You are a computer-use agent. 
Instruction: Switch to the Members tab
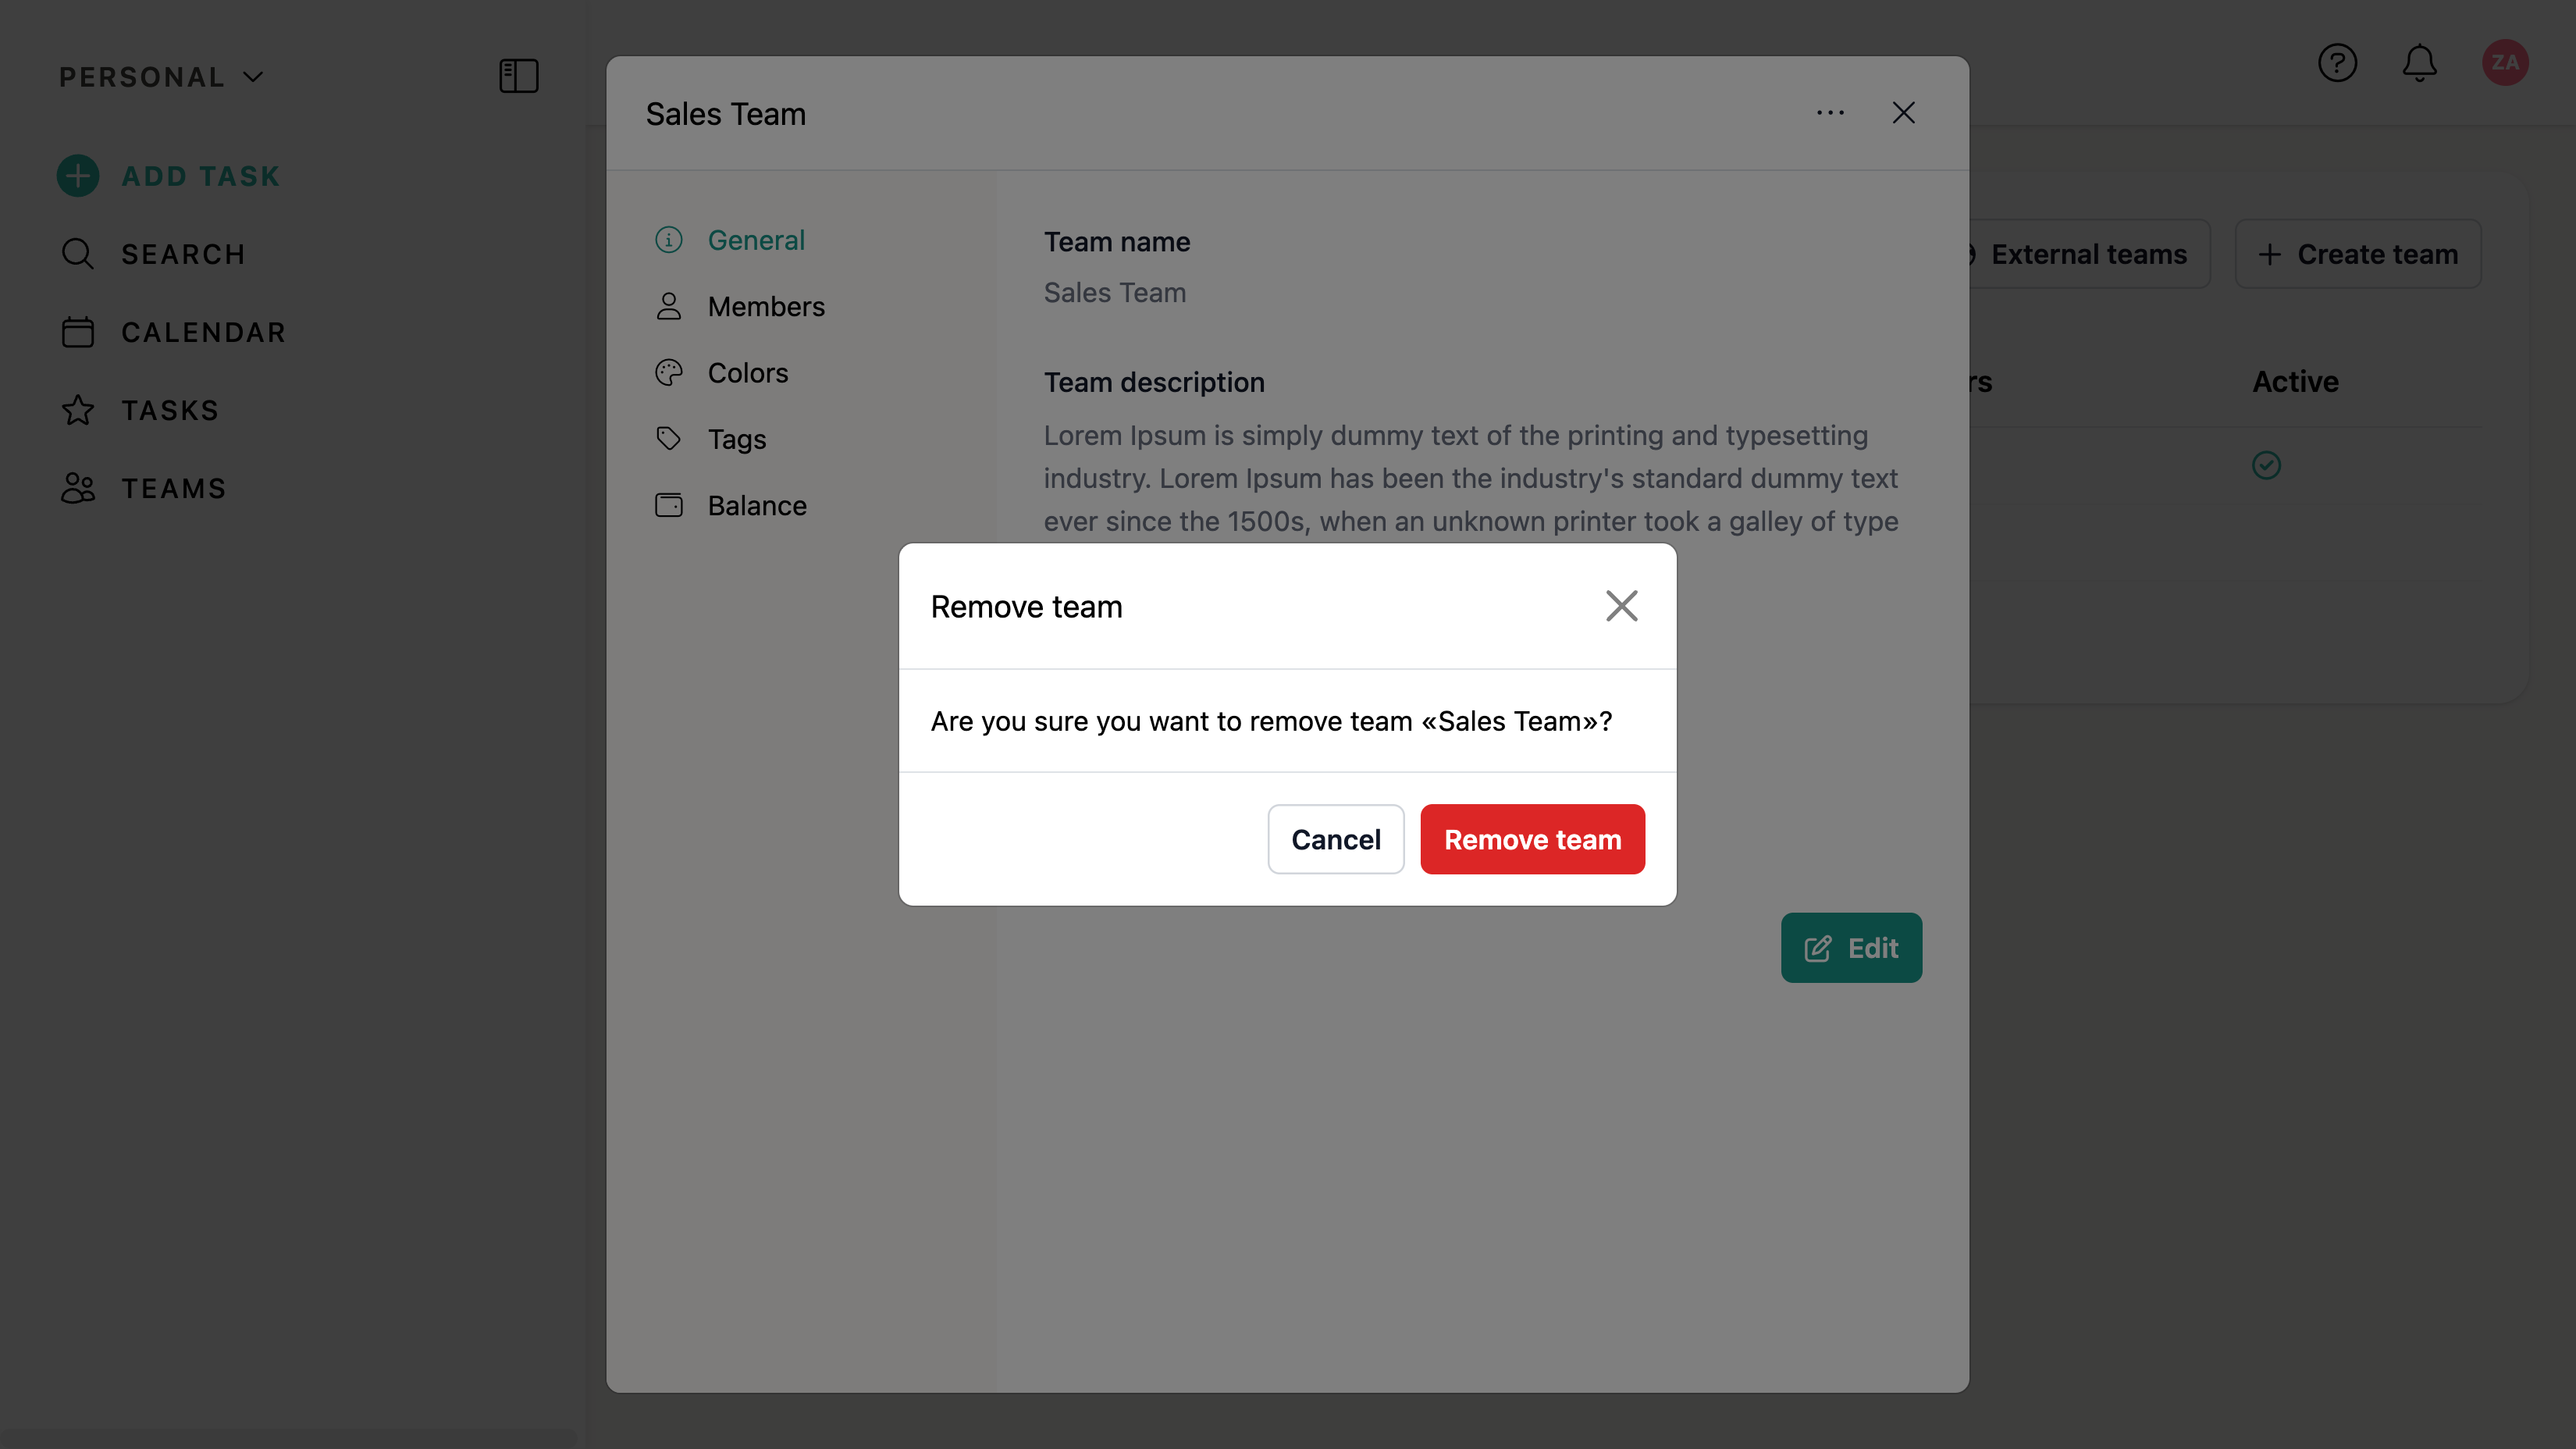[x=765, y=306]
